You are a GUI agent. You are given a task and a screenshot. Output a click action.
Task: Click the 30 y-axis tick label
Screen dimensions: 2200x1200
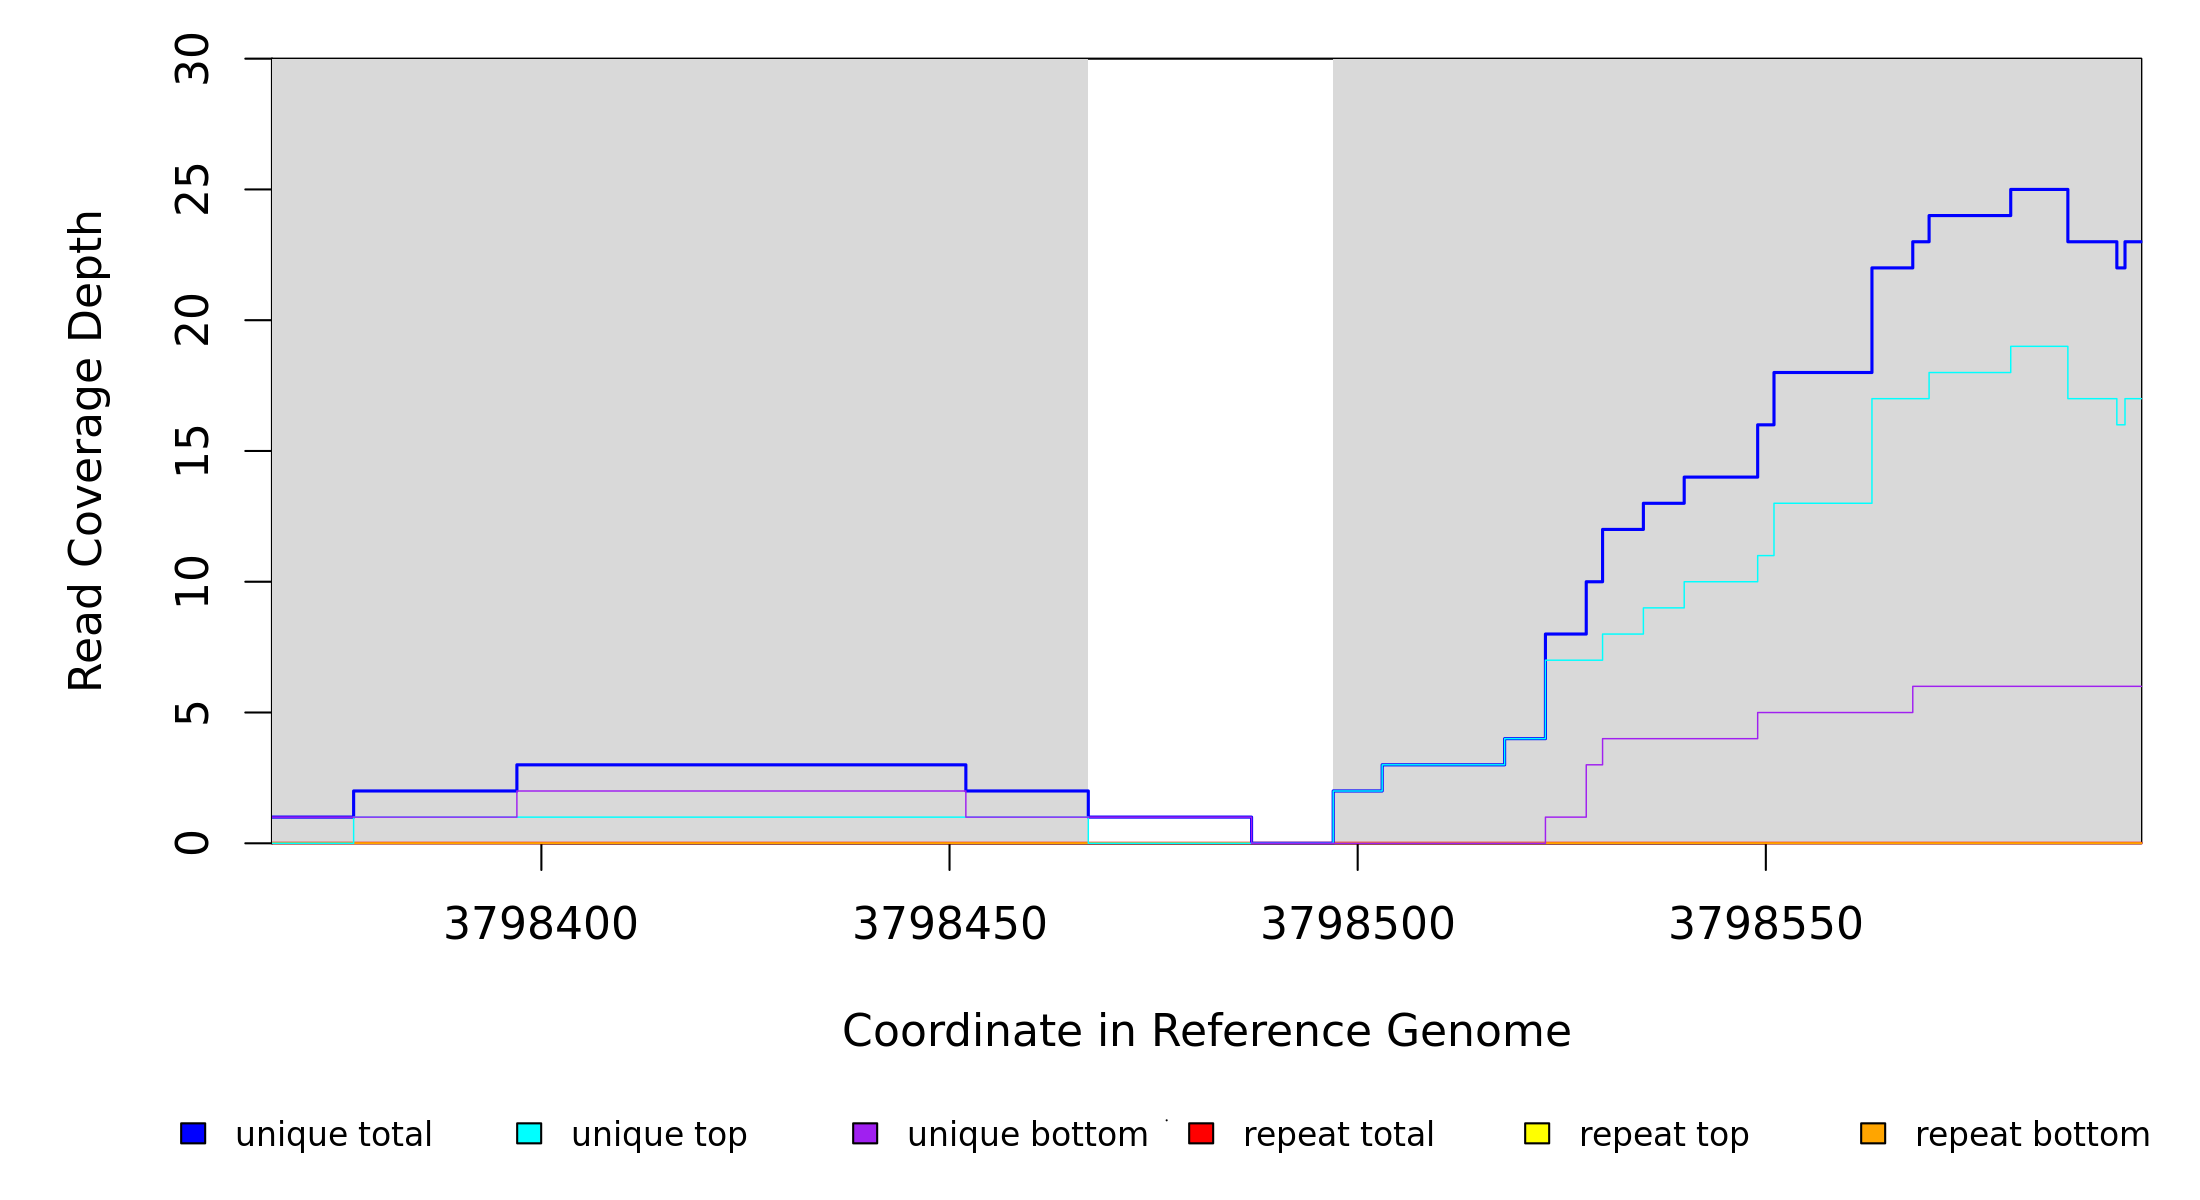[192, 59]
